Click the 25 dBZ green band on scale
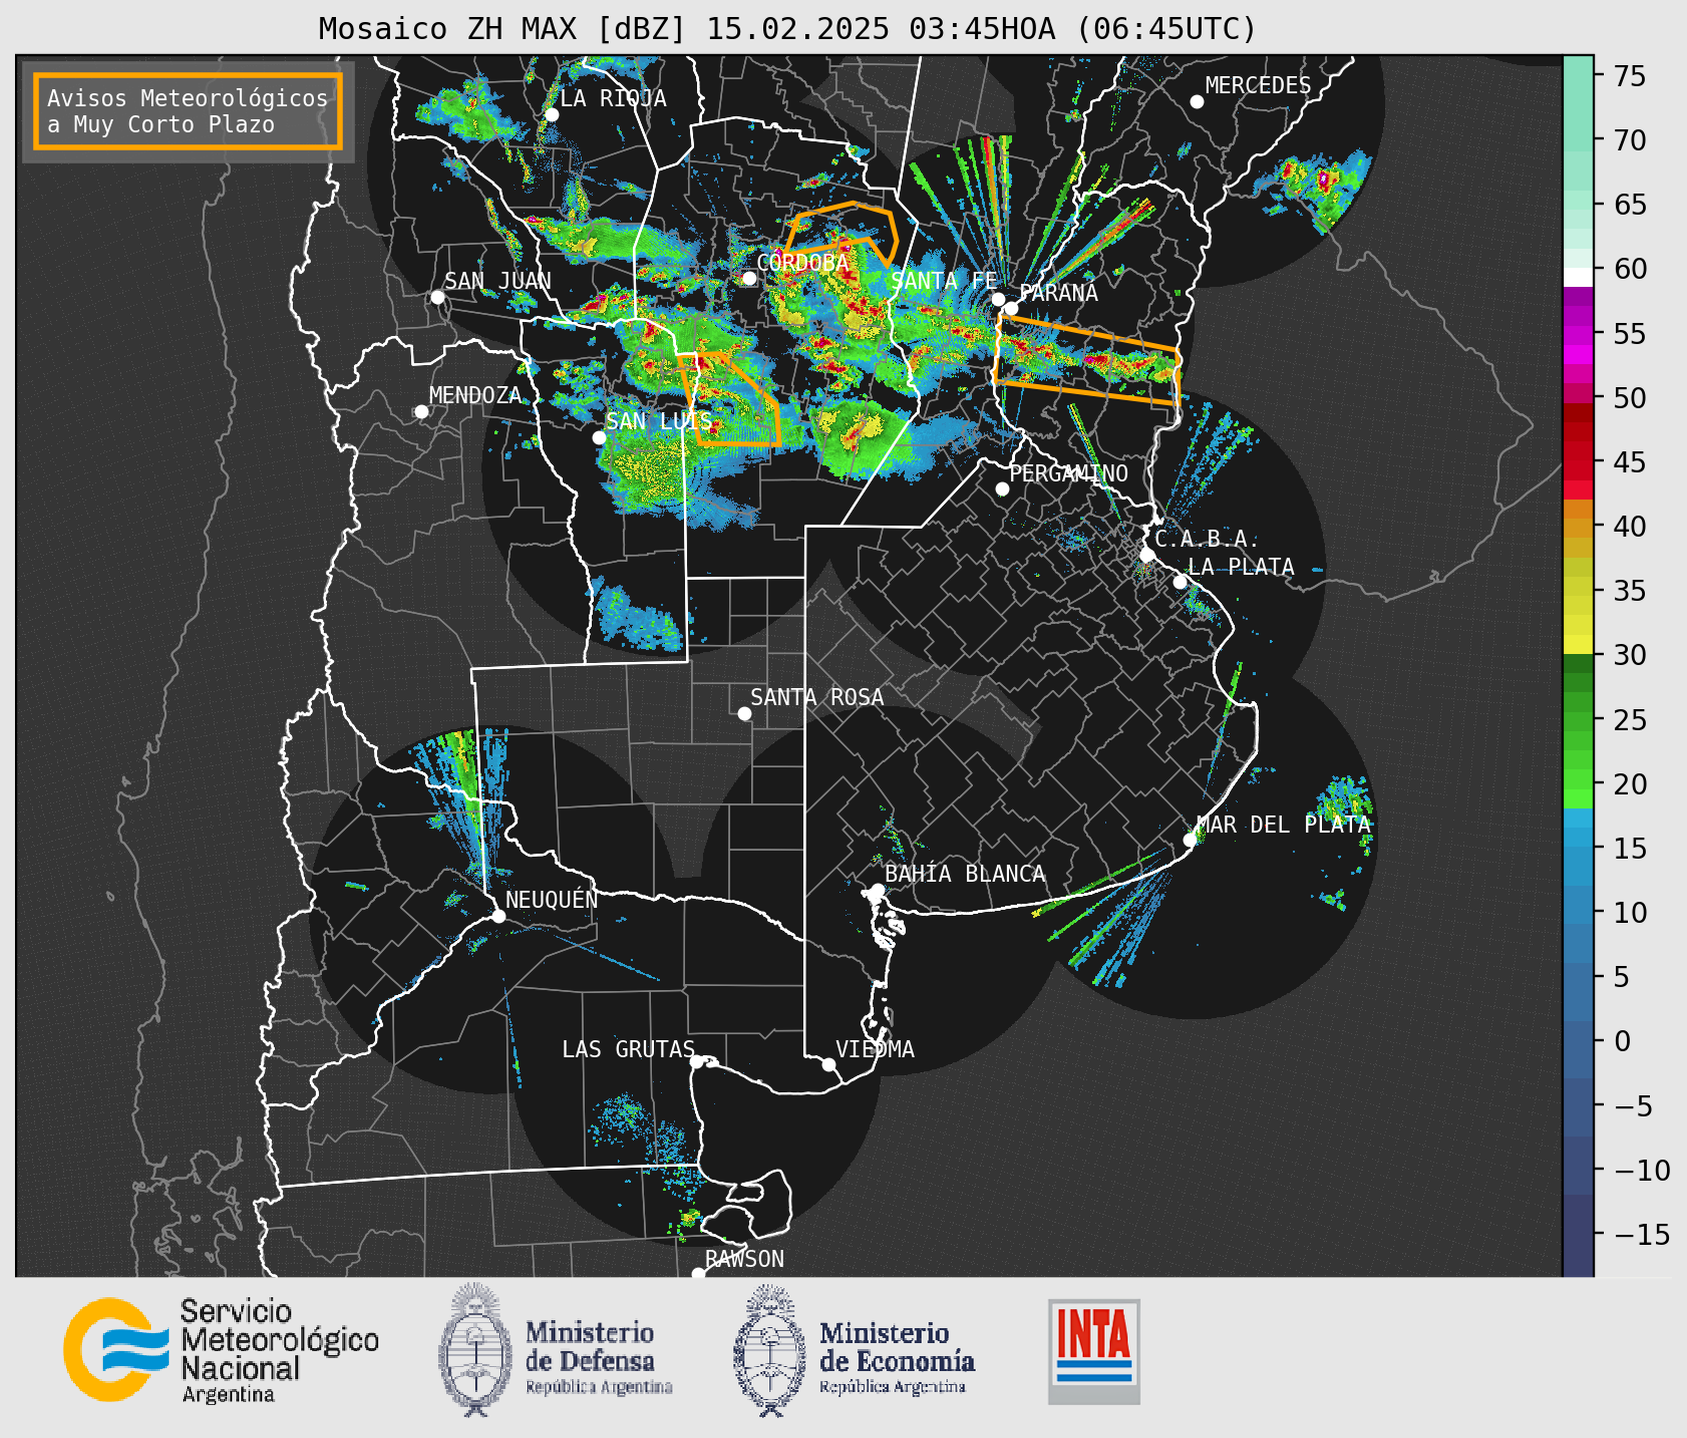This screenshot has width=1687, height=1438. pos(1578,720)
